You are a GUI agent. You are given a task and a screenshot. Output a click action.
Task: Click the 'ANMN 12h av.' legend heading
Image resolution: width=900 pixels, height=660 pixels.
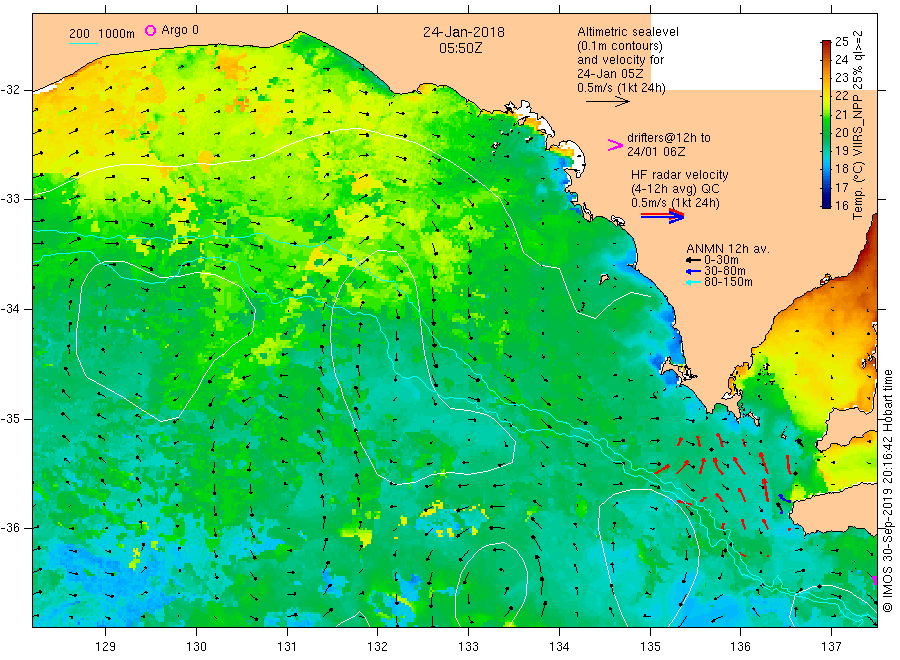(x=728, y=249)
